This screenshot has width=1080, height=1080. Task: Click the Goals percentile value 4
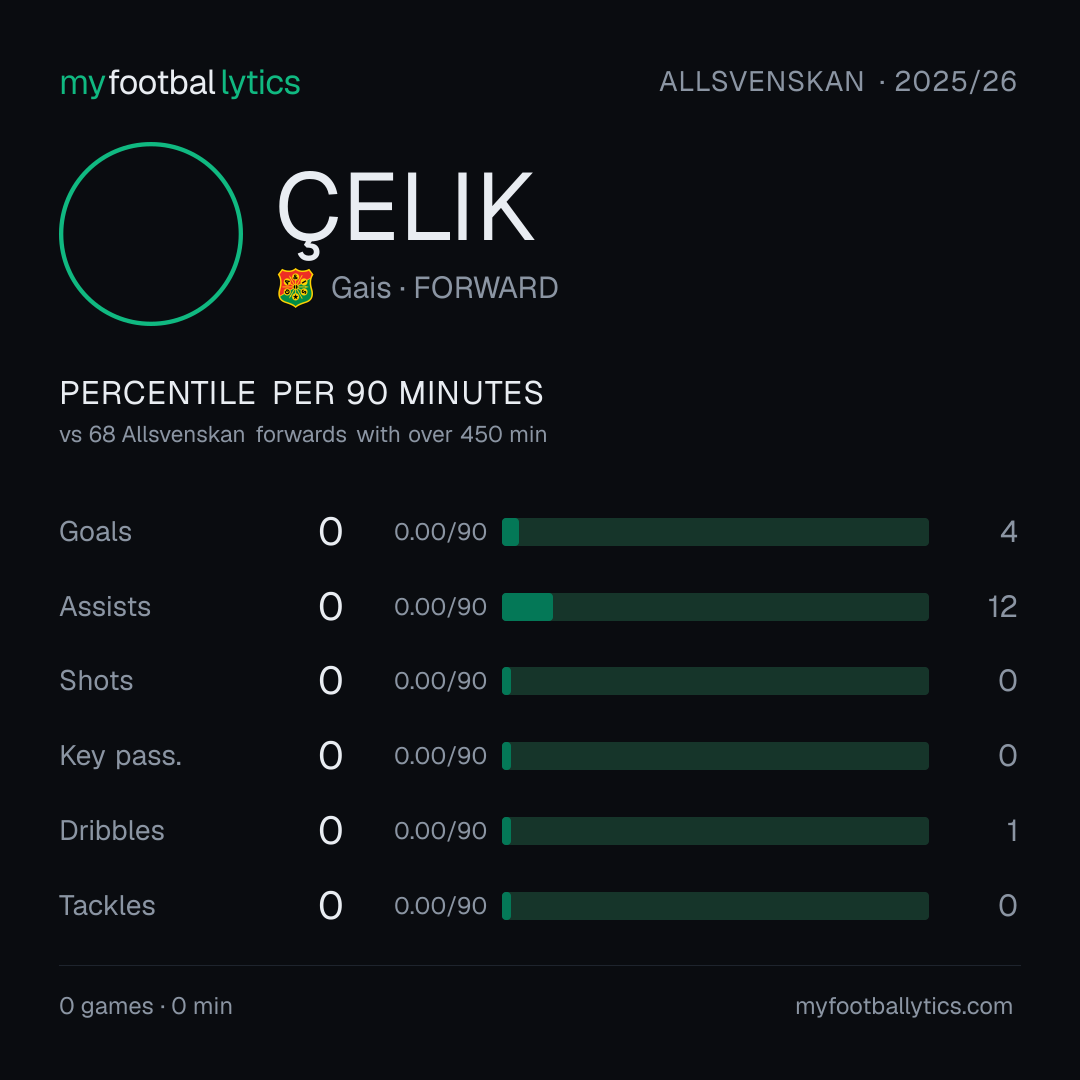[x=1008, y=532]
